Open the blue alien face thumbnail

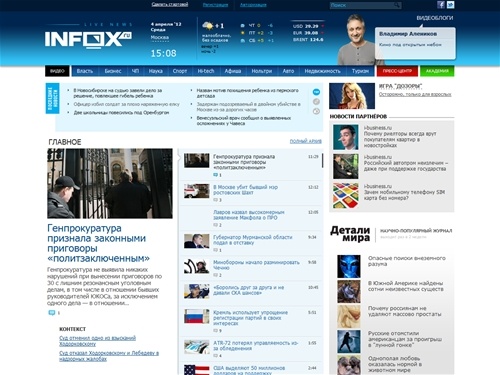[349, 266]
